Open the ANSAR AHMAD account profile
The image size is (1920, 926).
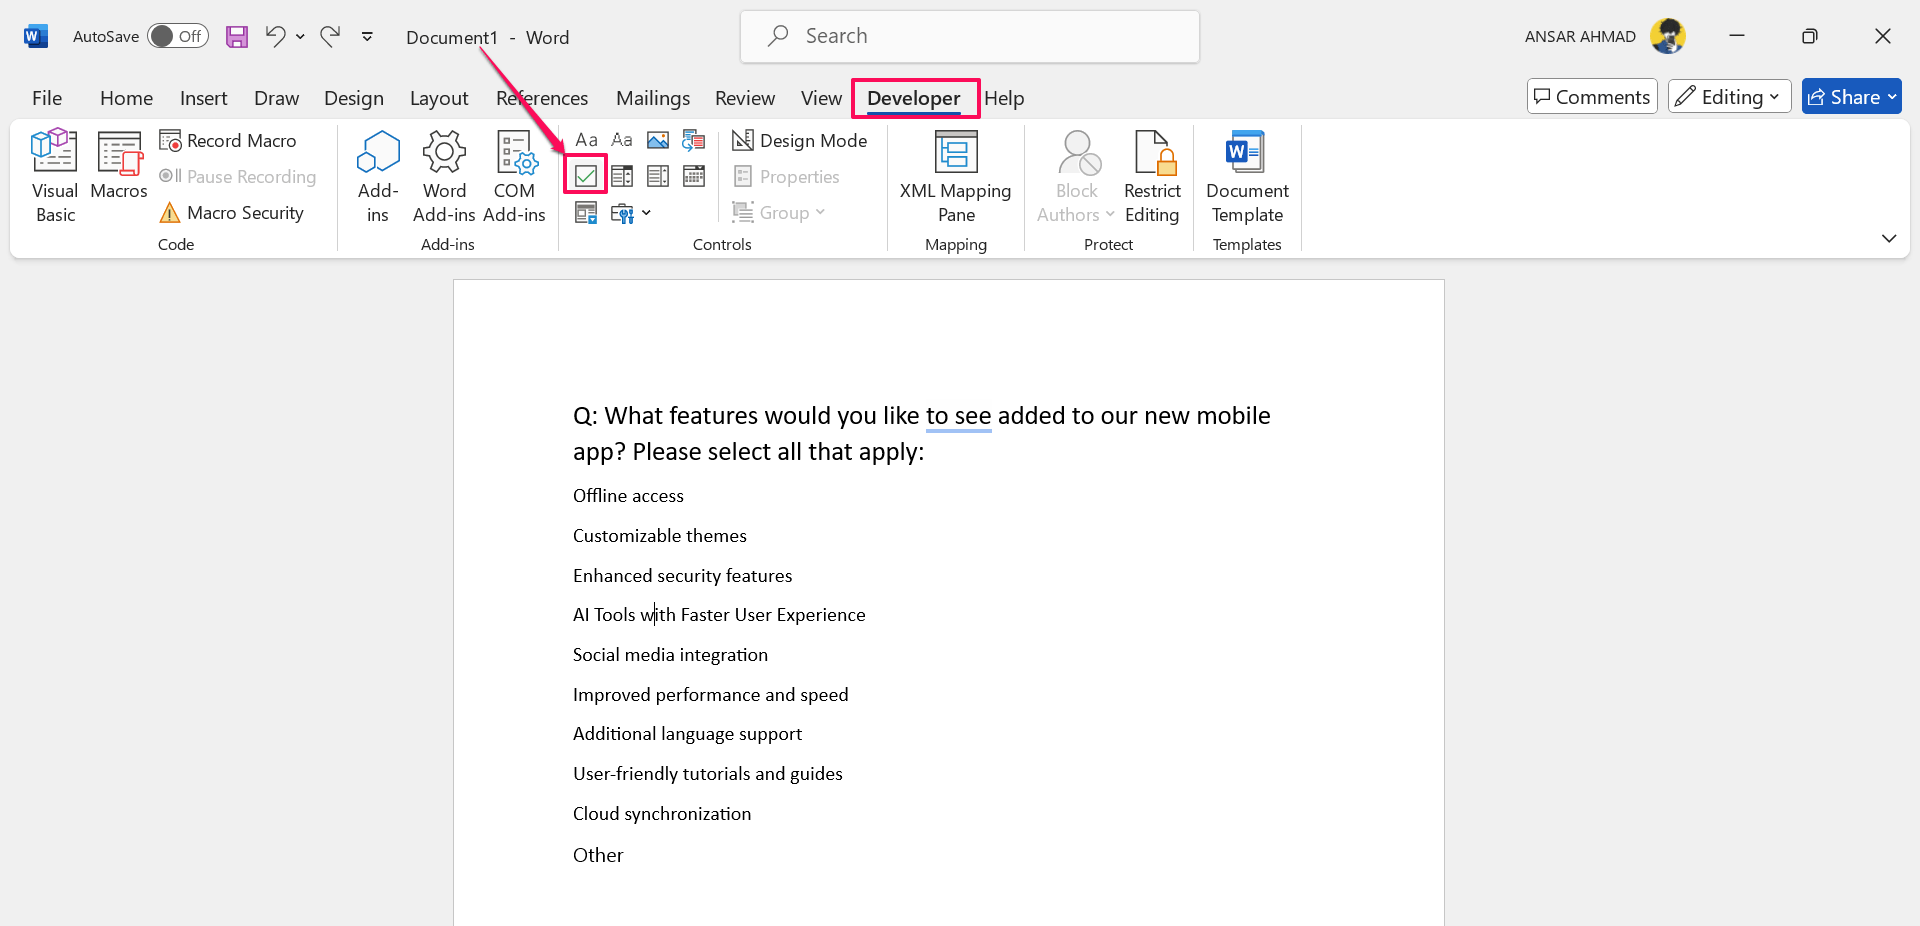[x=1605, y=36]
